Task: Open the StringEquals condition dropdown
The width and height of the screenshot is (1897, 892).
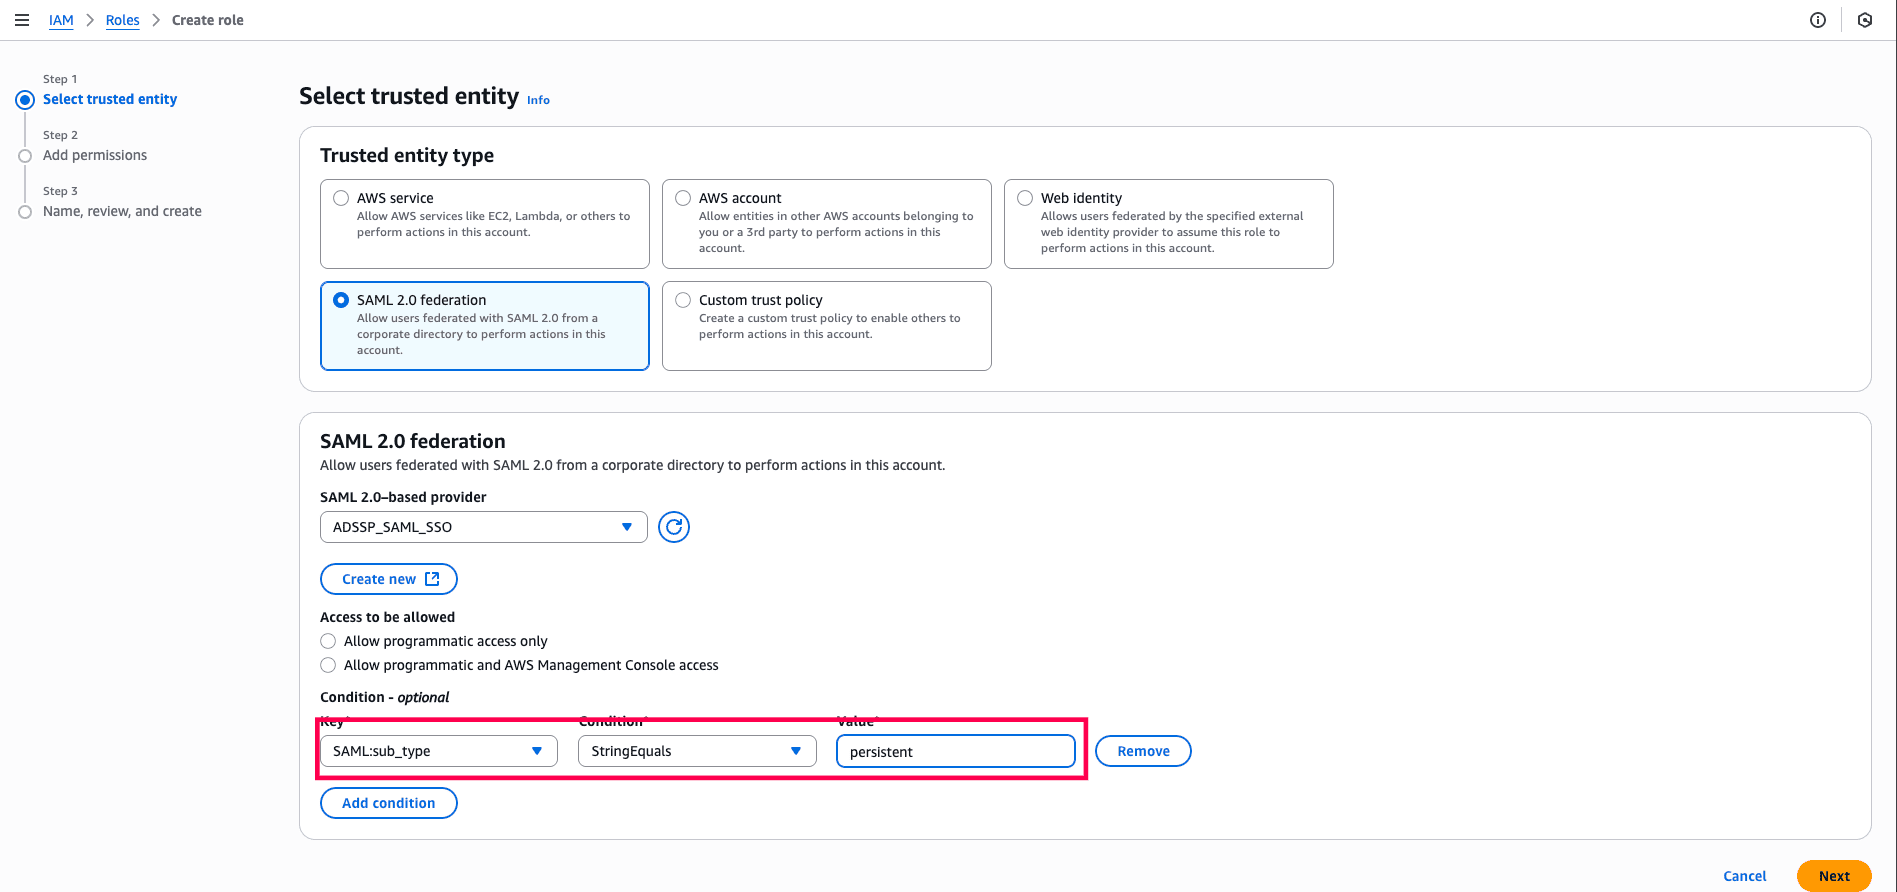Action: coord(696,751)
